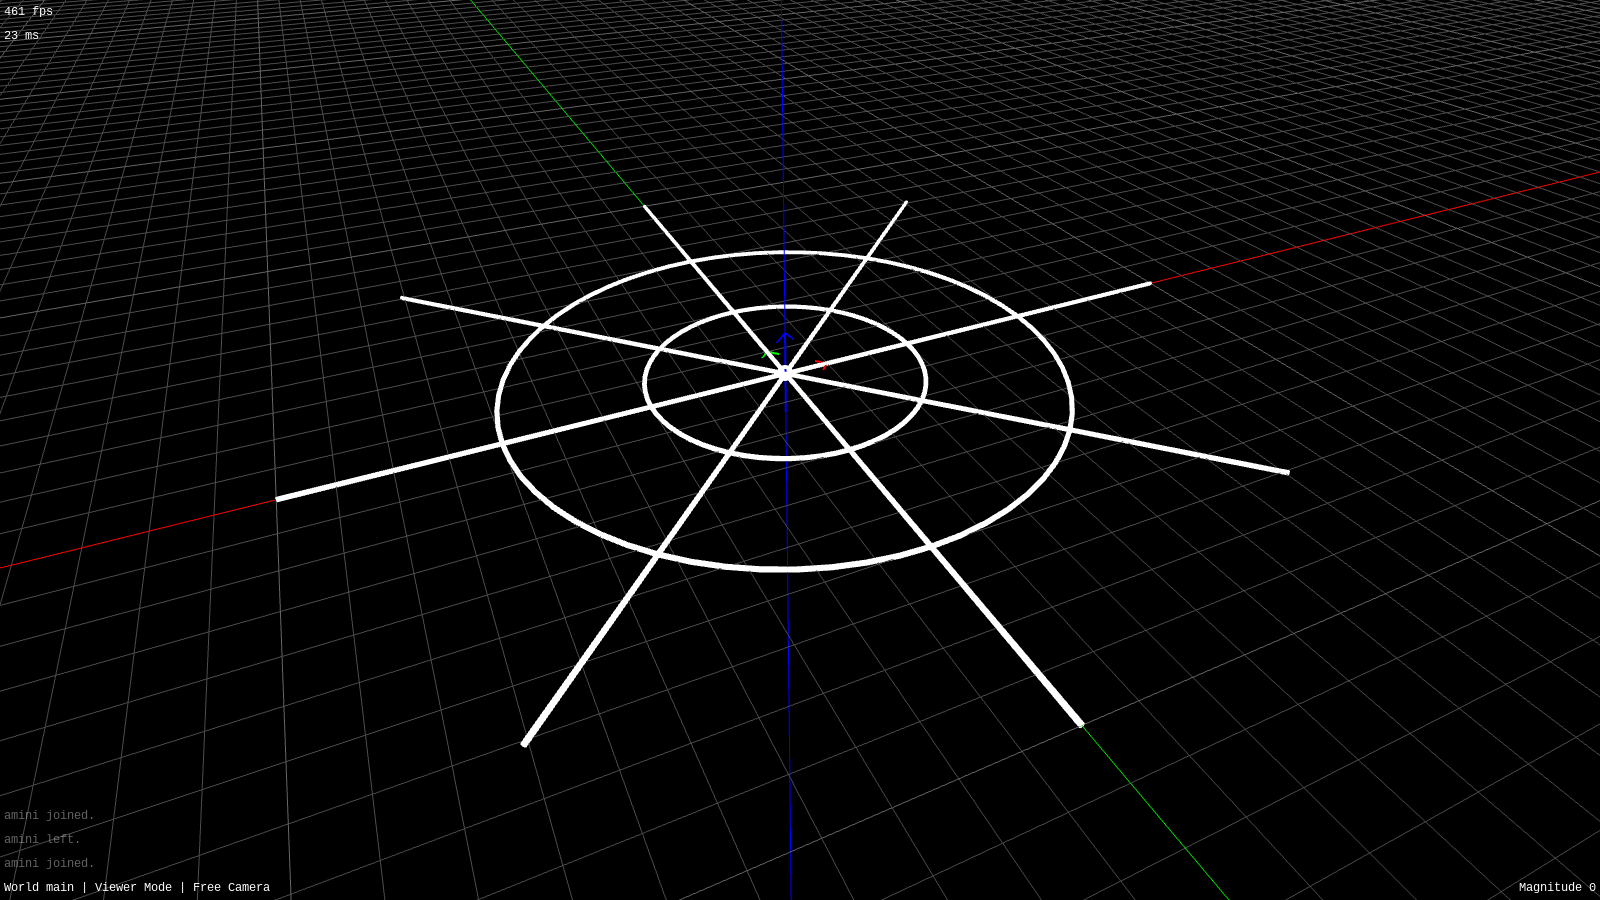
Task: Click "World main" in the status line
Action: point(39,888)
